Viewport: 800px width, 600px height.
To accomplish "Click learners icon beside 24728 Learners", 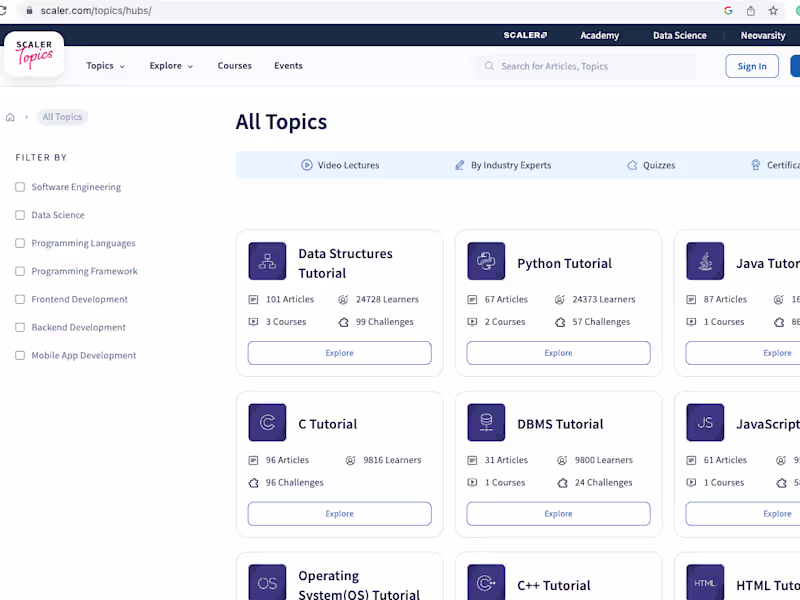I will point(343,299).
